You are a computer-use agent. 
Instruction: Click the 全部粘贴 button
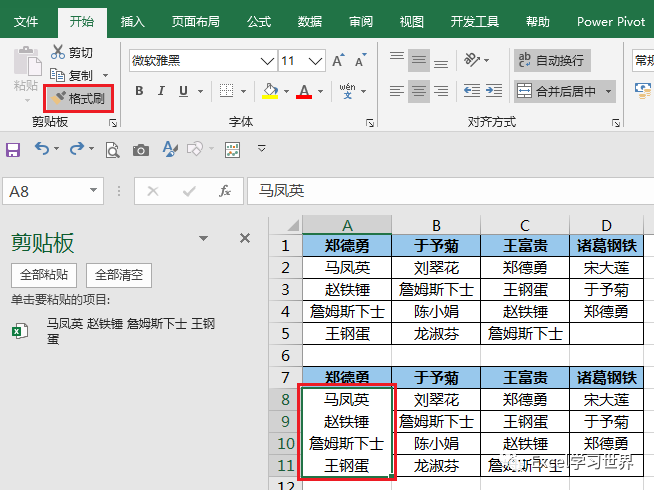[x=44, y=275]
